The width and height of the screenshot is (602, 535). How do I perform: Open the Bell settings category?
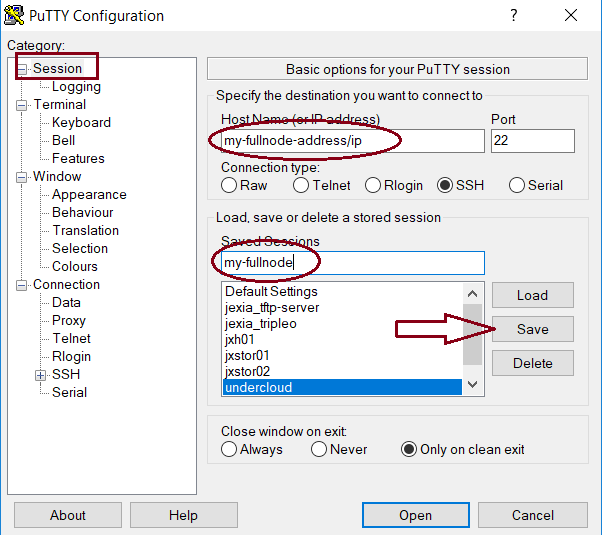(x=63, y=141)
